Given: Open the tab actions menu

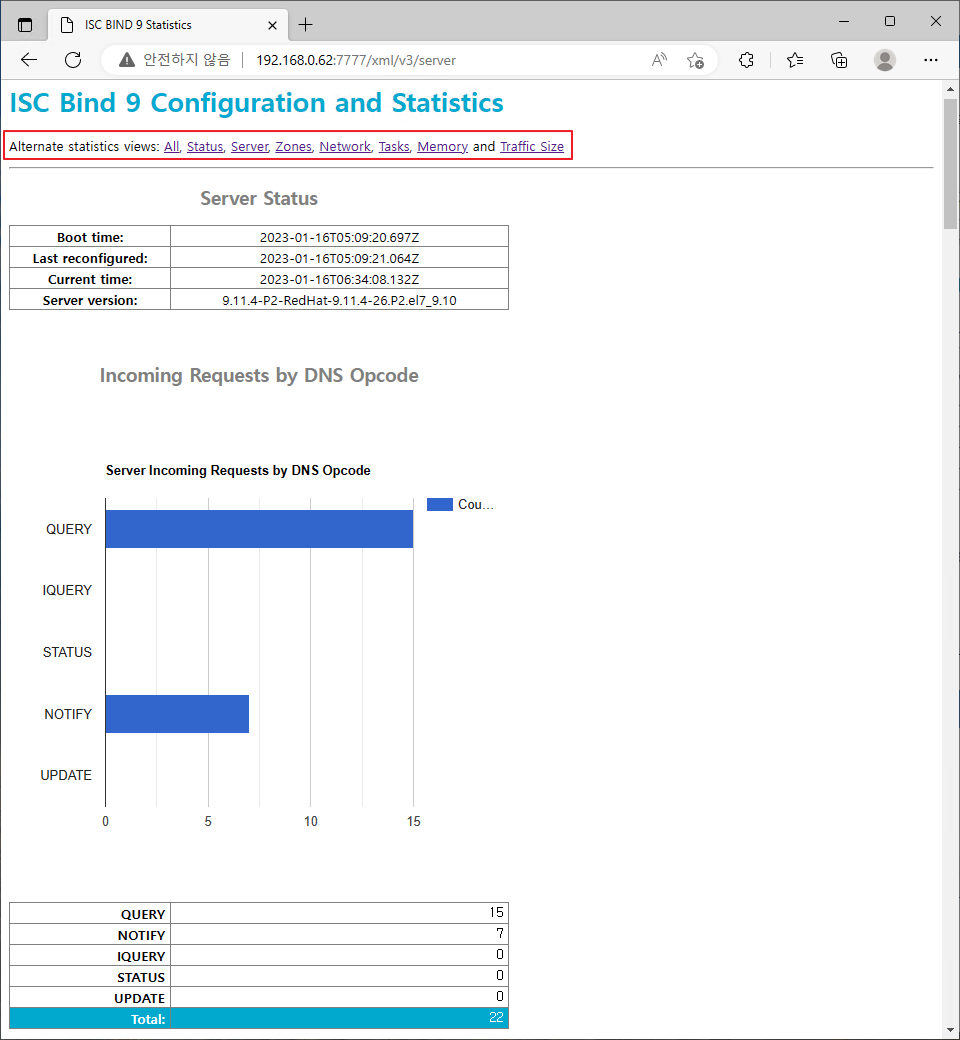Looking at the screenshot, I should point(25,24).
